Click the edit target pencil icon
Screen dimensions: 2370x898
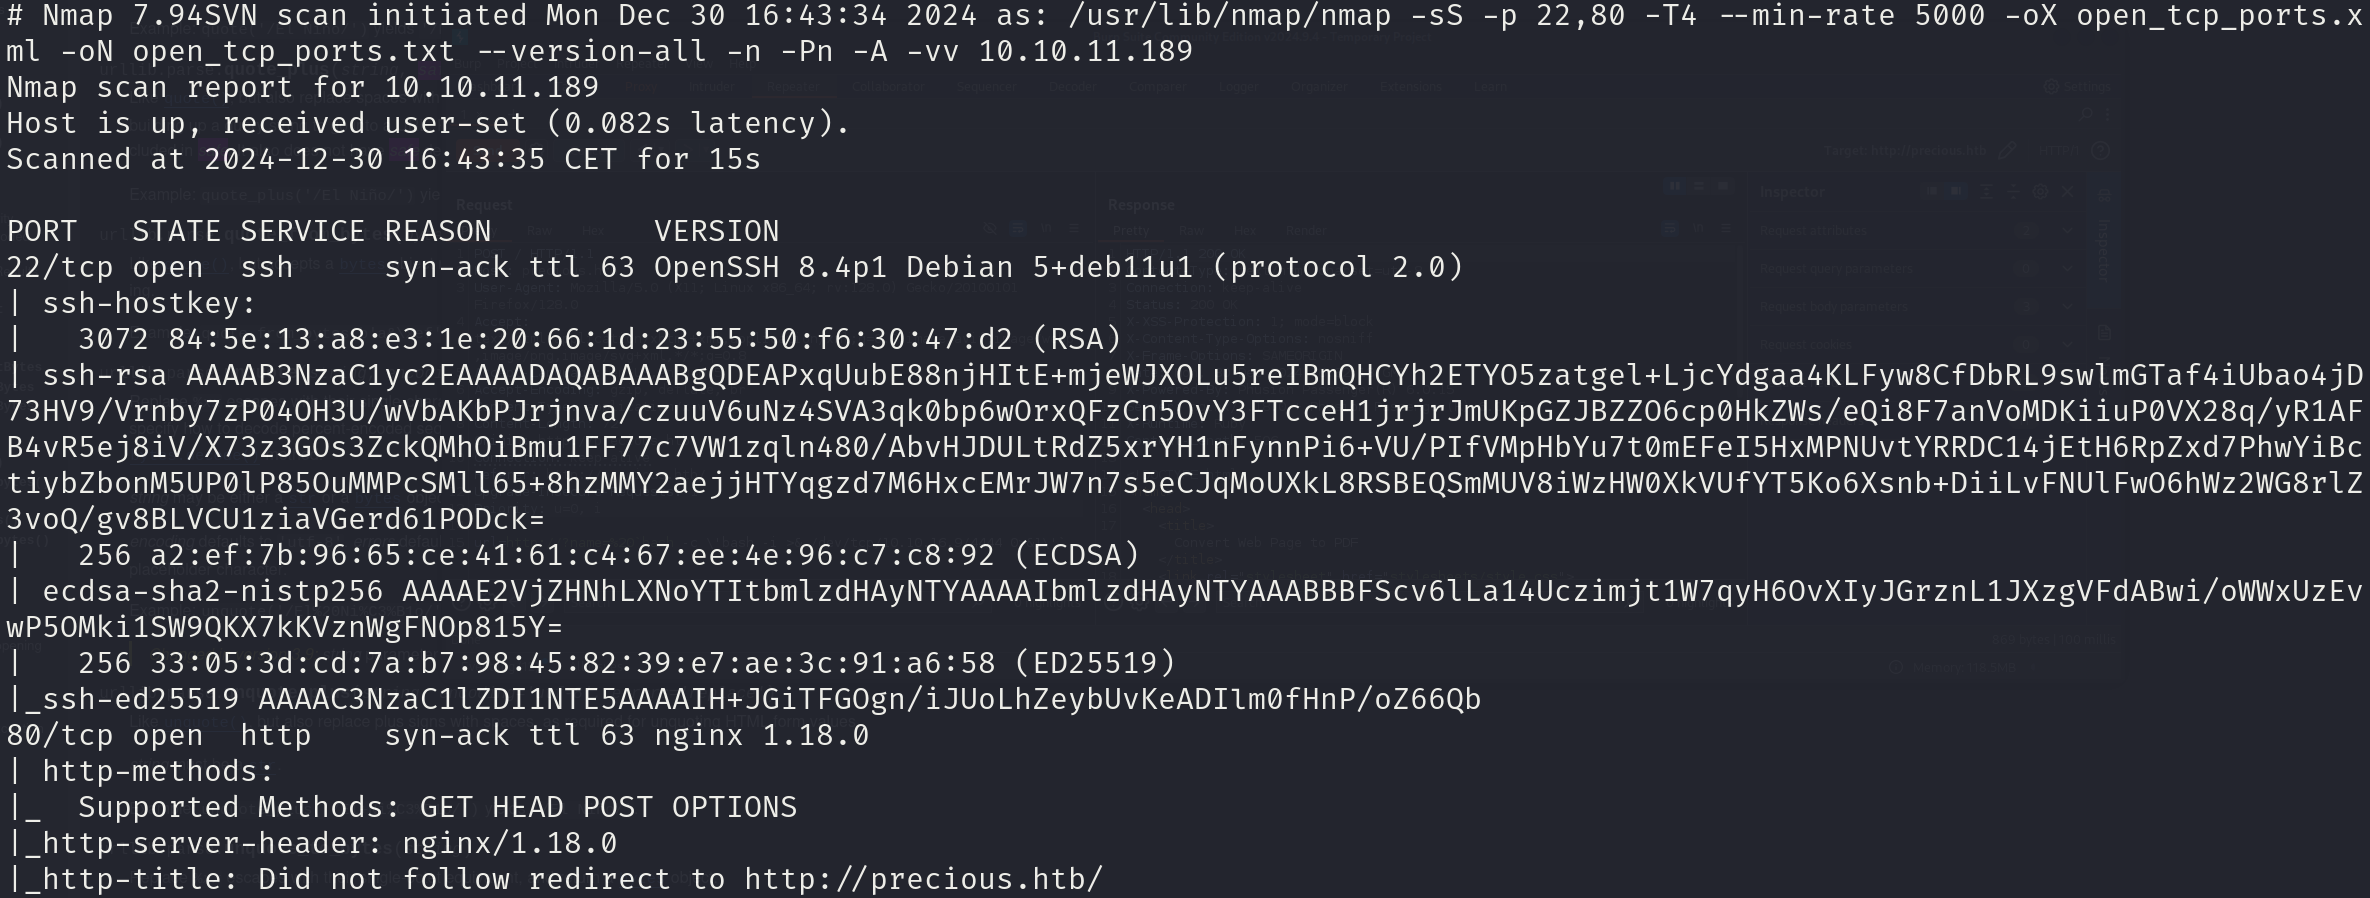click(x=2007, y=150)
